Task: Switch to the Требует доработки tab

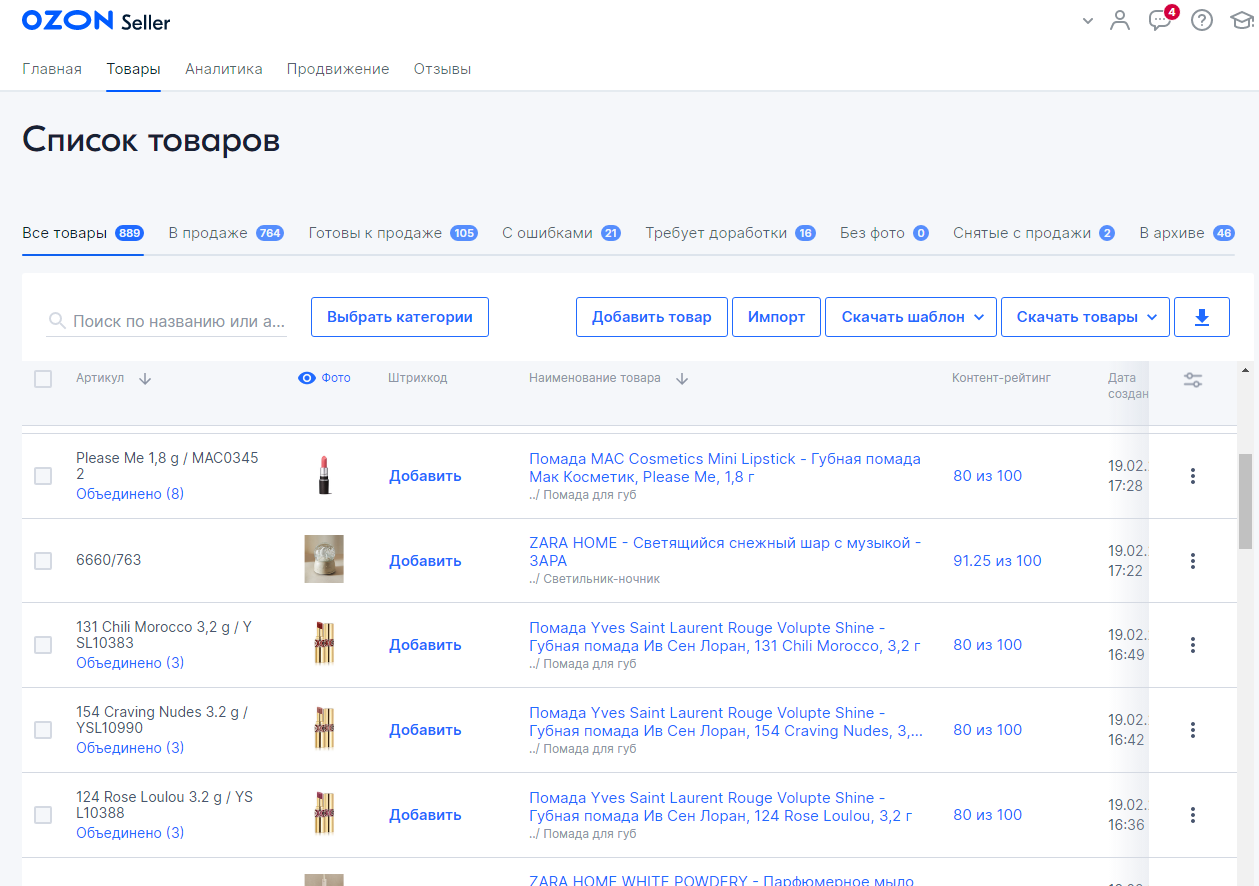Action: [731, 233]
